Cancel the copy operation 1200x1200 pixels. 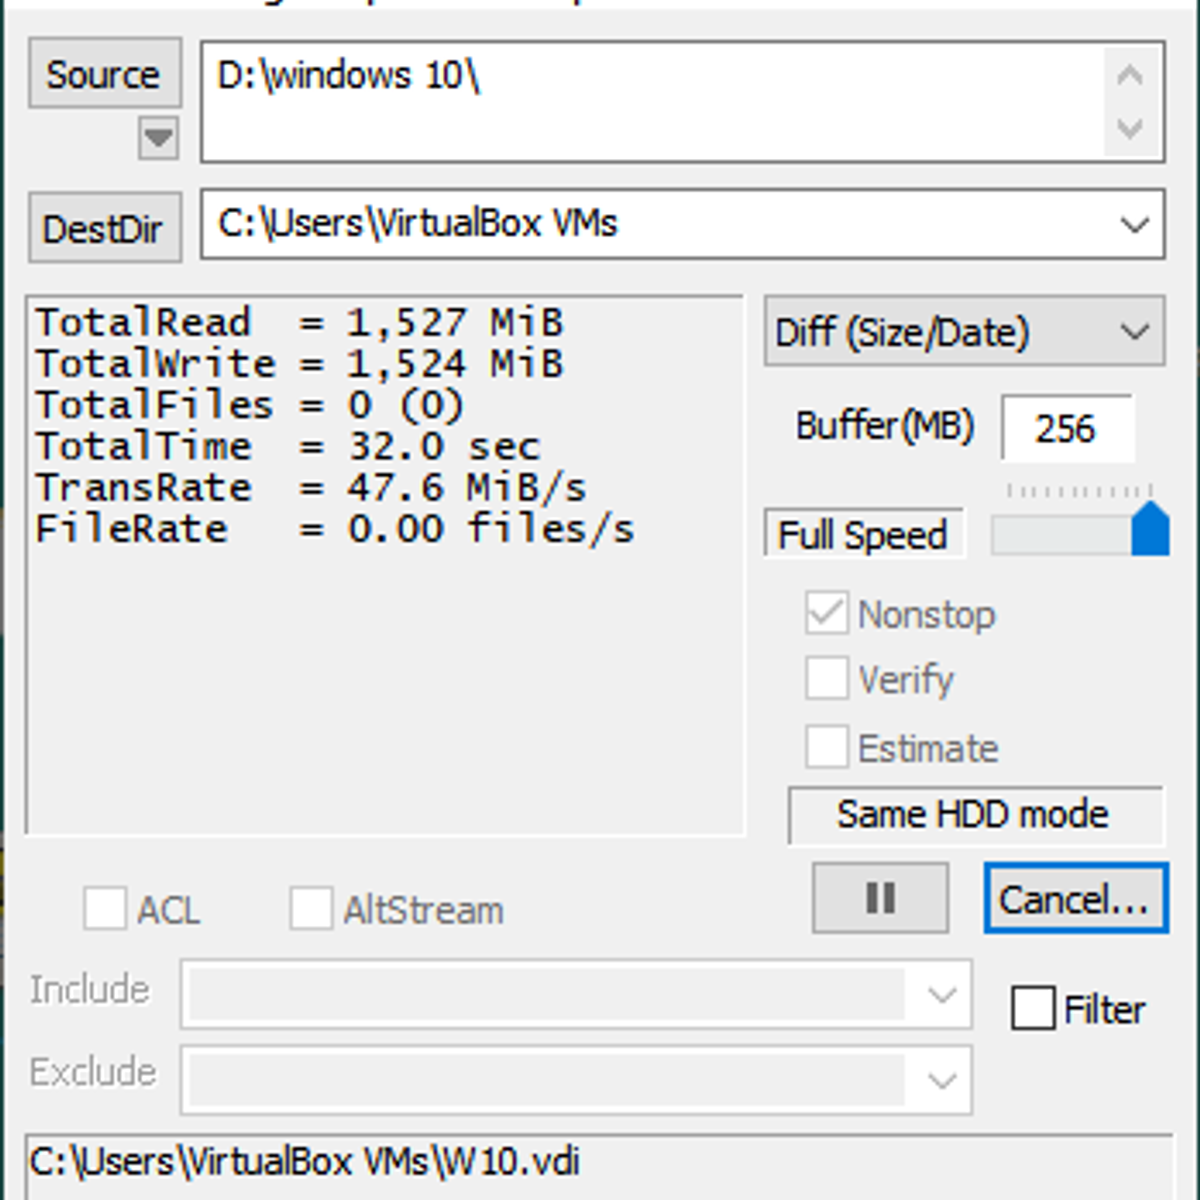click(1075, 898)
